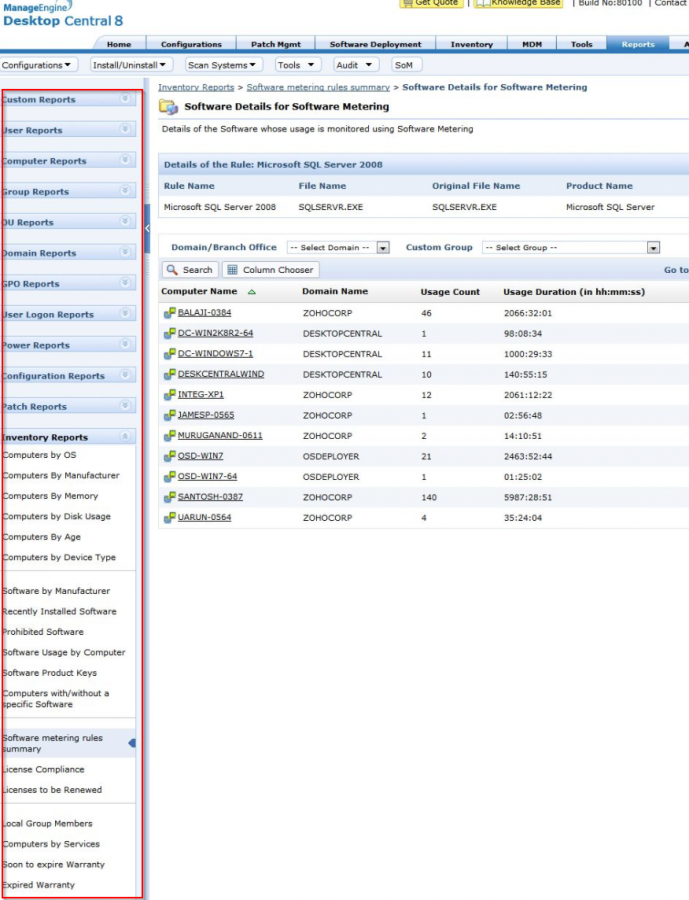Viewport: 689px width, 900px height.
Task: Open the Configurations submenu dropdown
Action: point(37,65)
